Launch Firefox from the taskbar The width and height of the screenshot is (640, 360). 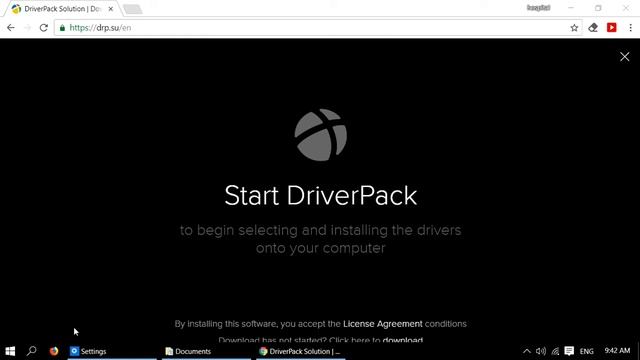(53, 351)
